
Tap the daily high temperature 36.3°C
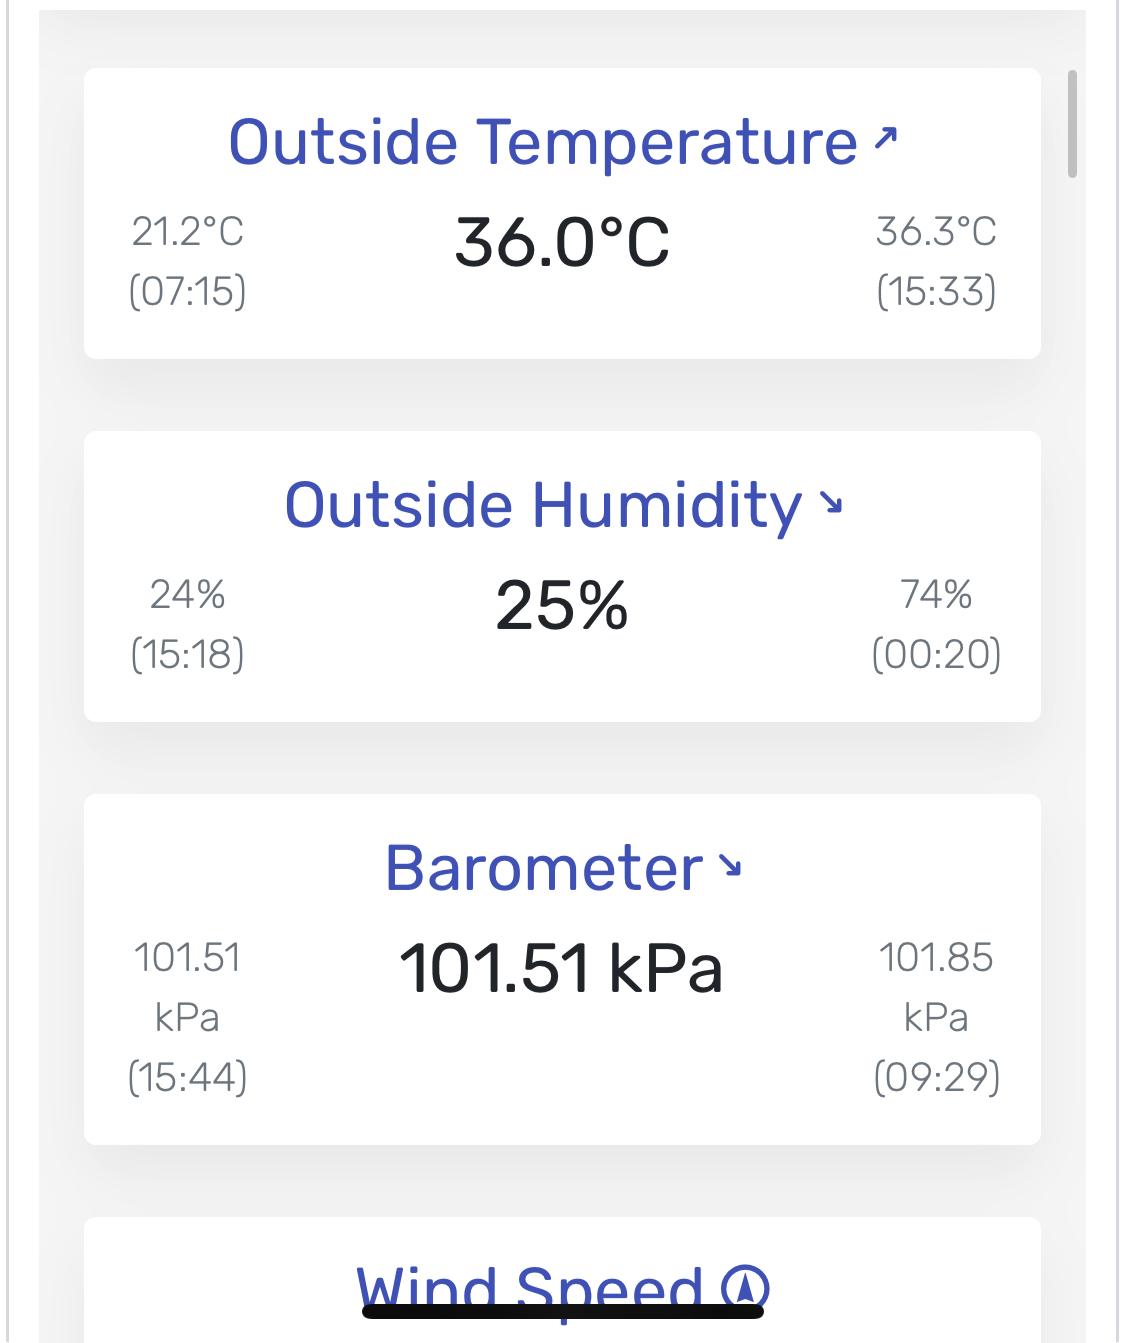coord(936,232)
